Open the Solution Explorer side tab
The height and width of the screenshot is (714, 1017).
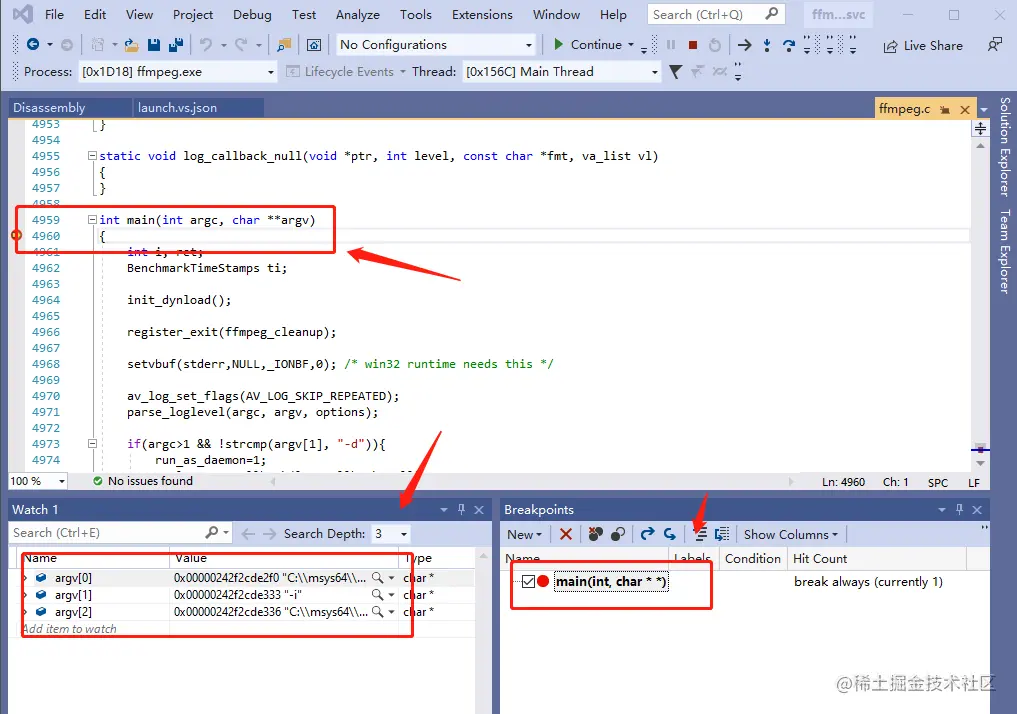pos(1005,147)
